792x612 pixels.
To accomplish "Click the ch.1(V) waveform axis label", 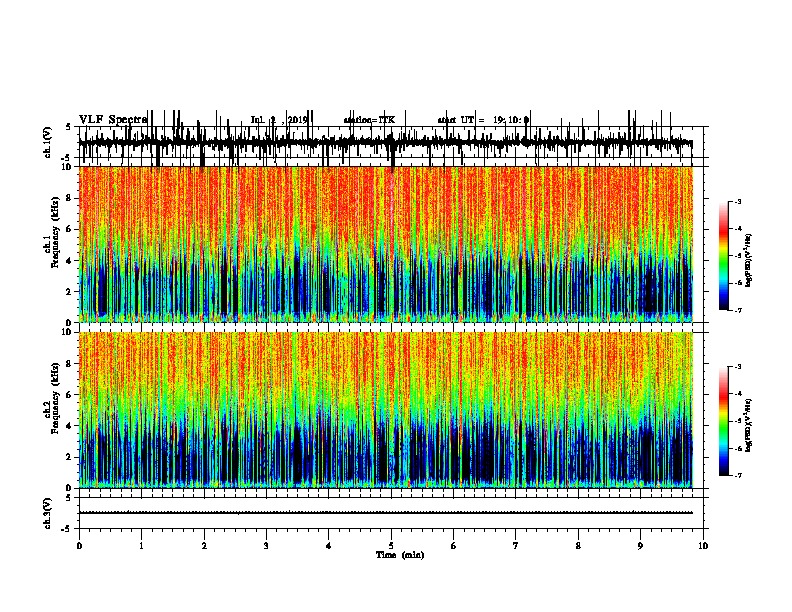I will pyautogui.click(x=48, y=142).
